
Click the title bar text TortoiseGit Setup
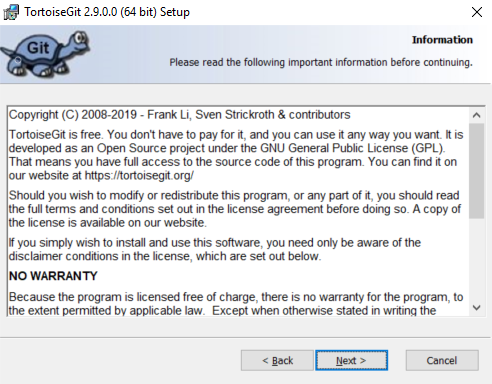coord(107,12)
